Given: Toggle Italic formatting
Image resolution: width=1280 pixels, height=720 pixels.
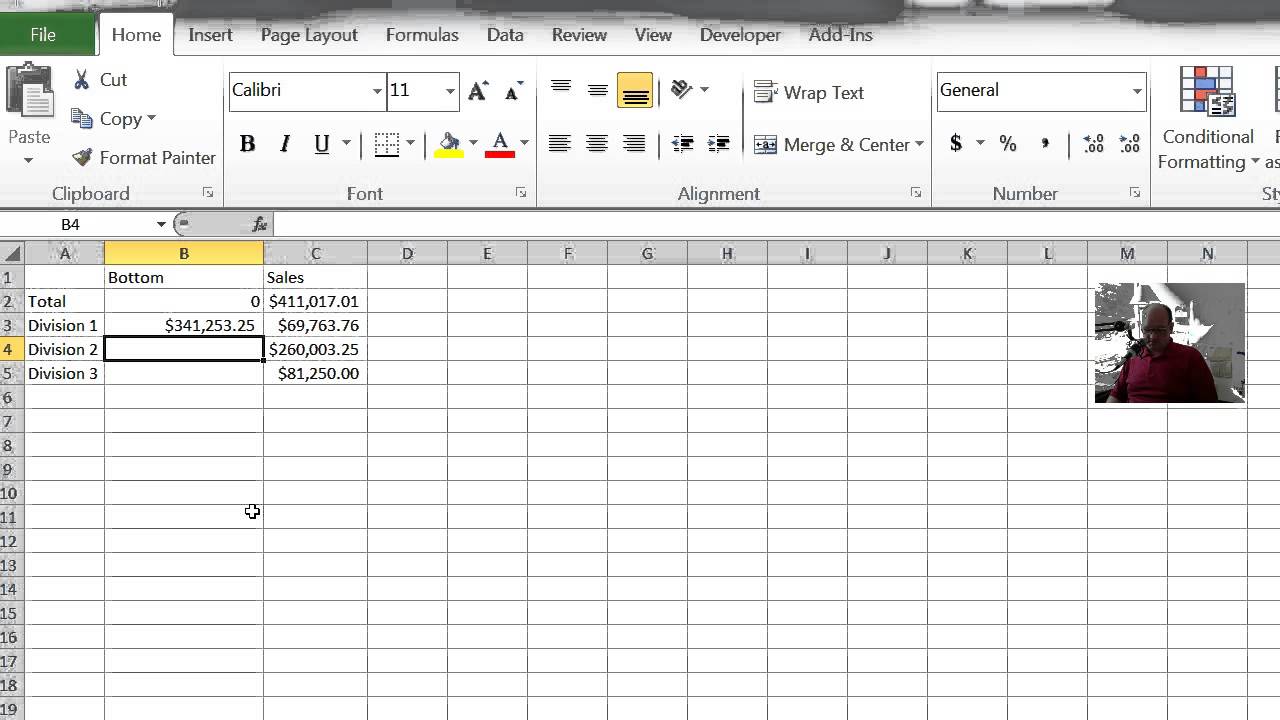Looking at the screenshot, I should 285,144.
